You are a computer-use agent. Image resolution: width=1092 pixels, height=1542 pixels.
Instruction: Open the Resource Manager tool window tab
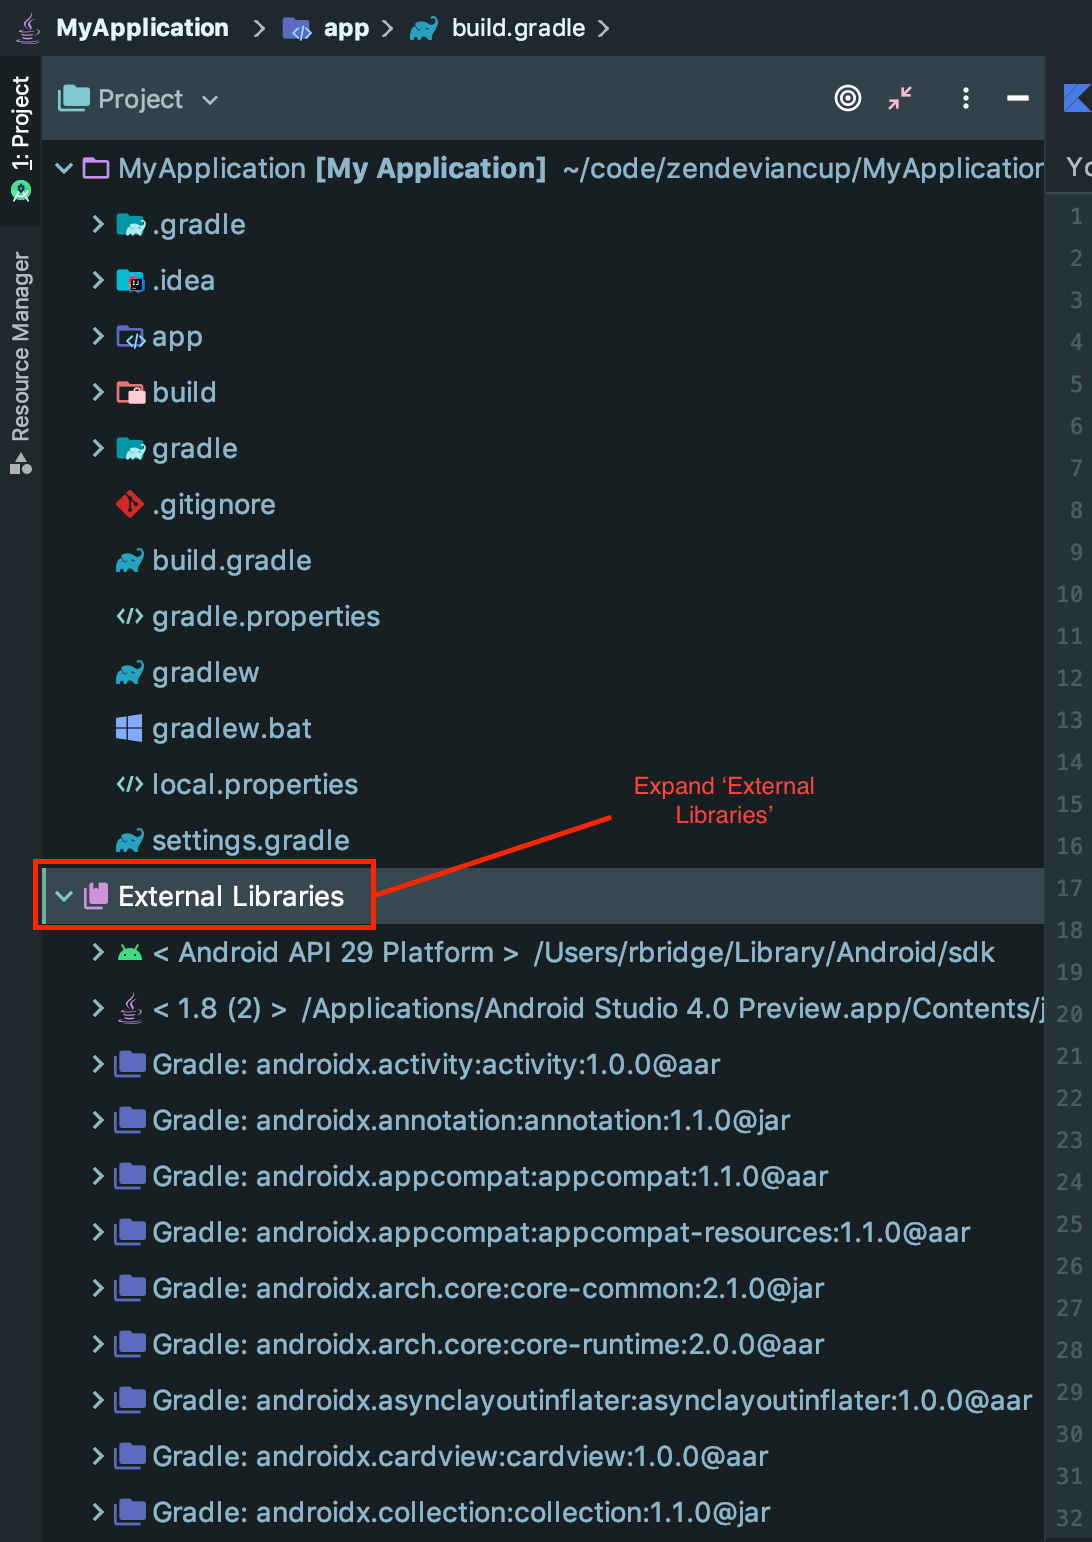coord(20,362)
